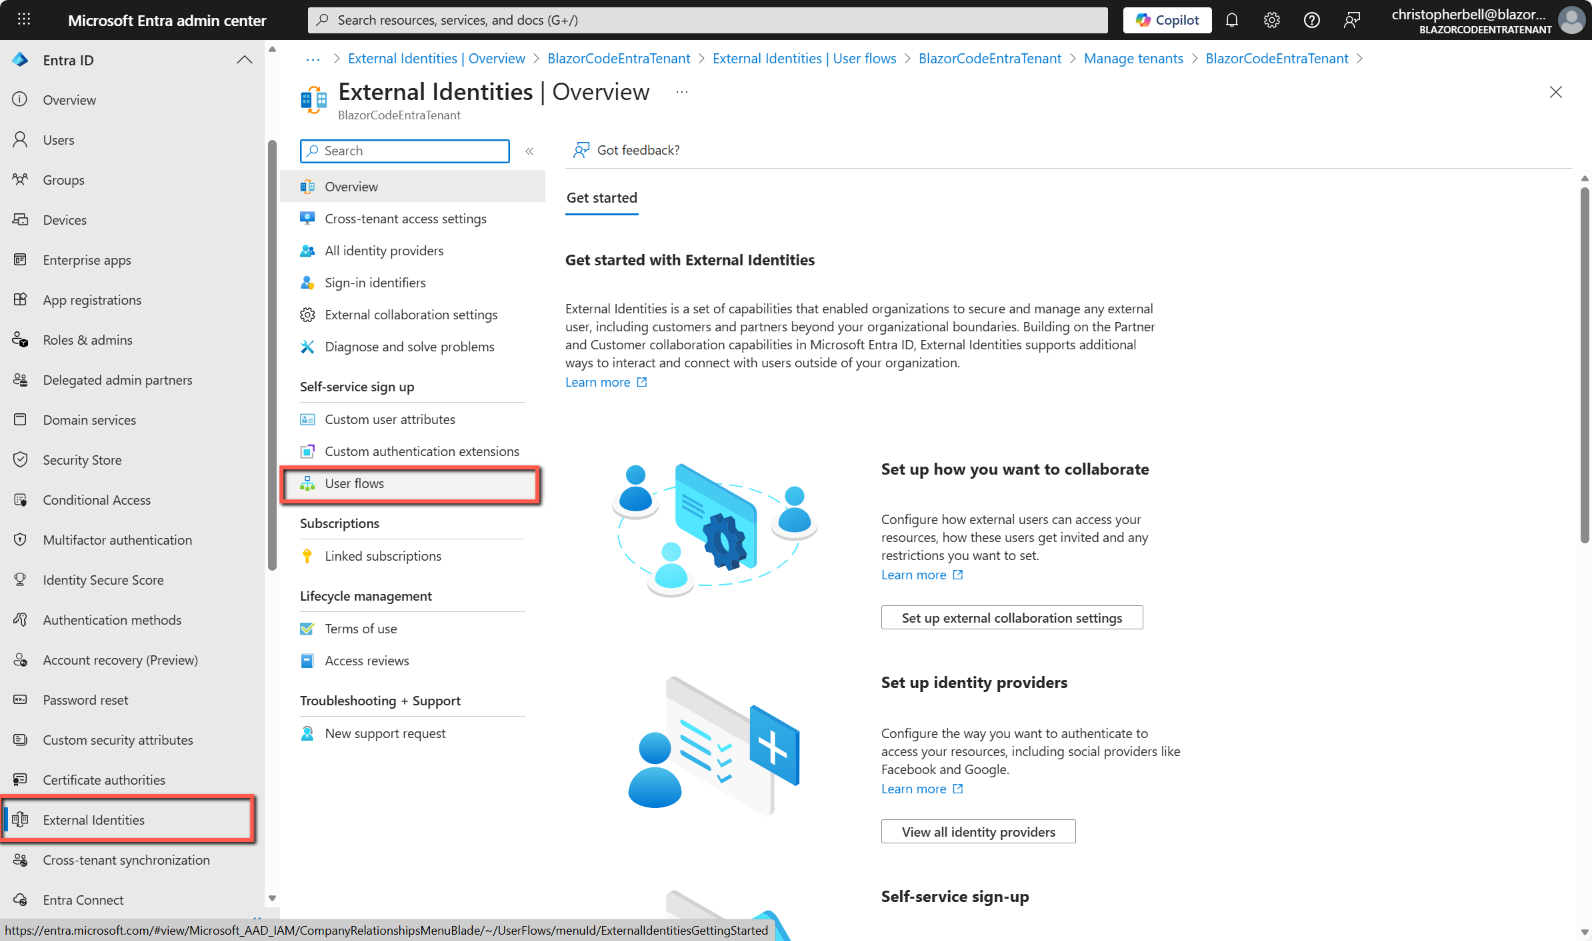The width and height of the screenshot is (1592, 941).
Task: Open the settings gear icon
Action: pos(1272,20)
